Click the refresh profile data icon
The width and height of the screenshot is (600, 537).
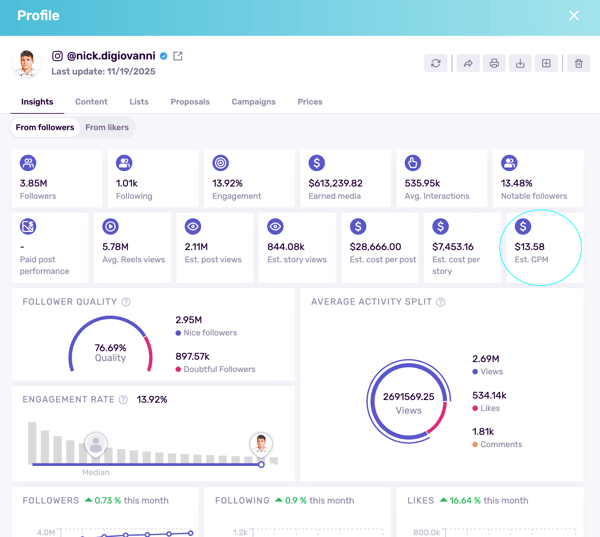coord(436,63)
